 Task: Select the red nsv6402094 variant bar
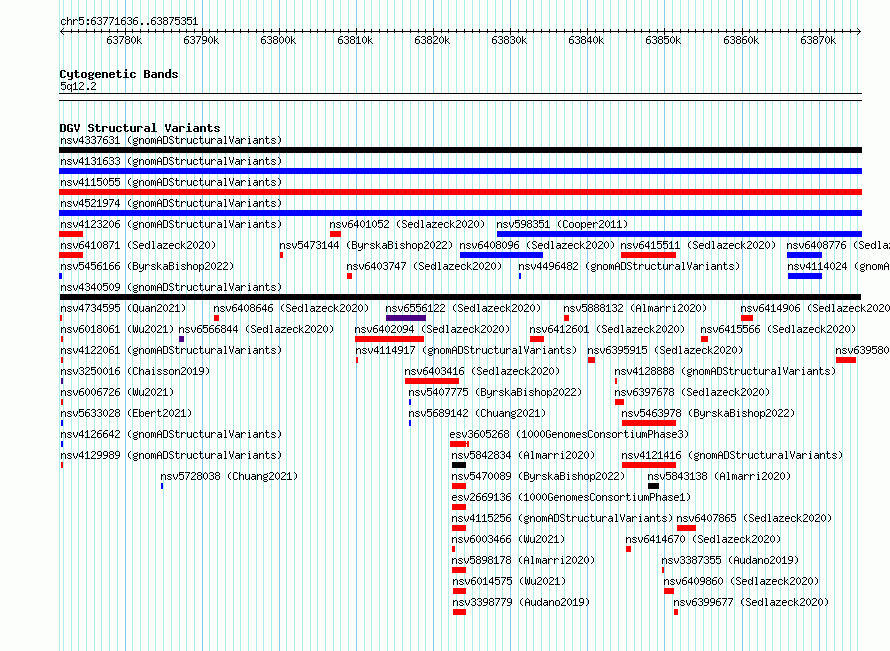click(389, 339)
